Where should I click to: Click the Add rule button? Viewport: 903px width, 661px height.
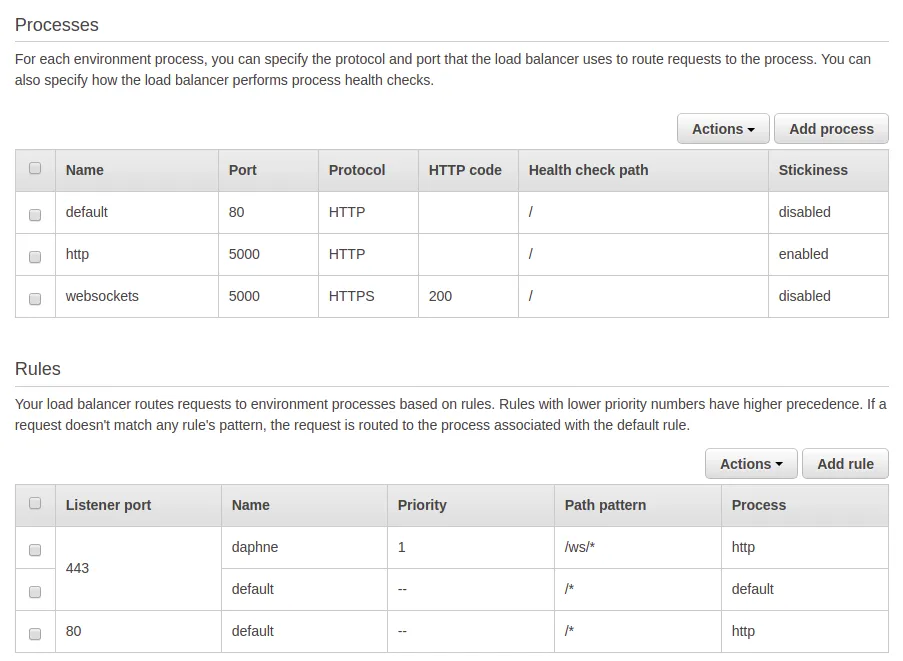coord(845,464)
